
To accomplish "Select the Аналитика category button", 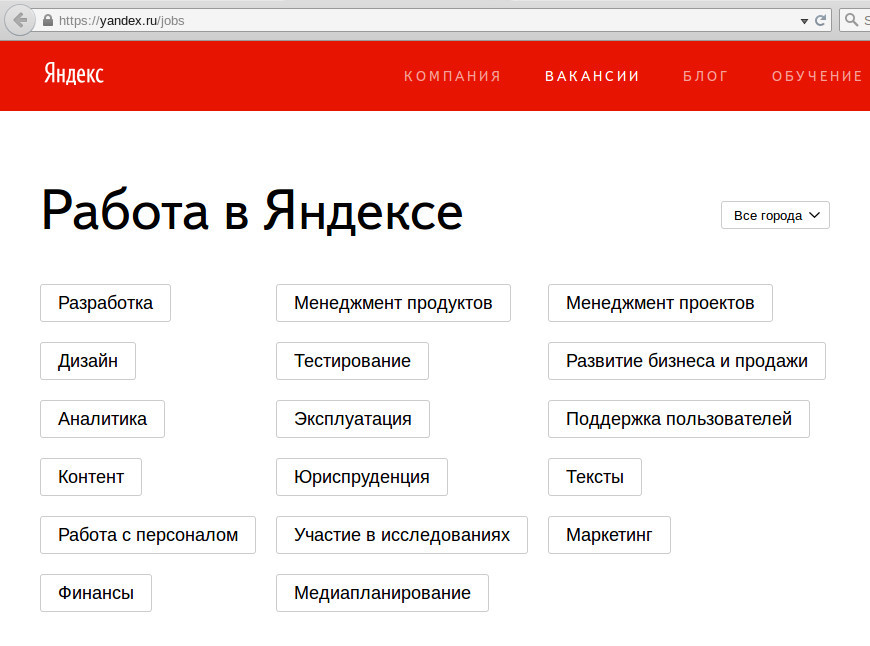I will point(103,419).
